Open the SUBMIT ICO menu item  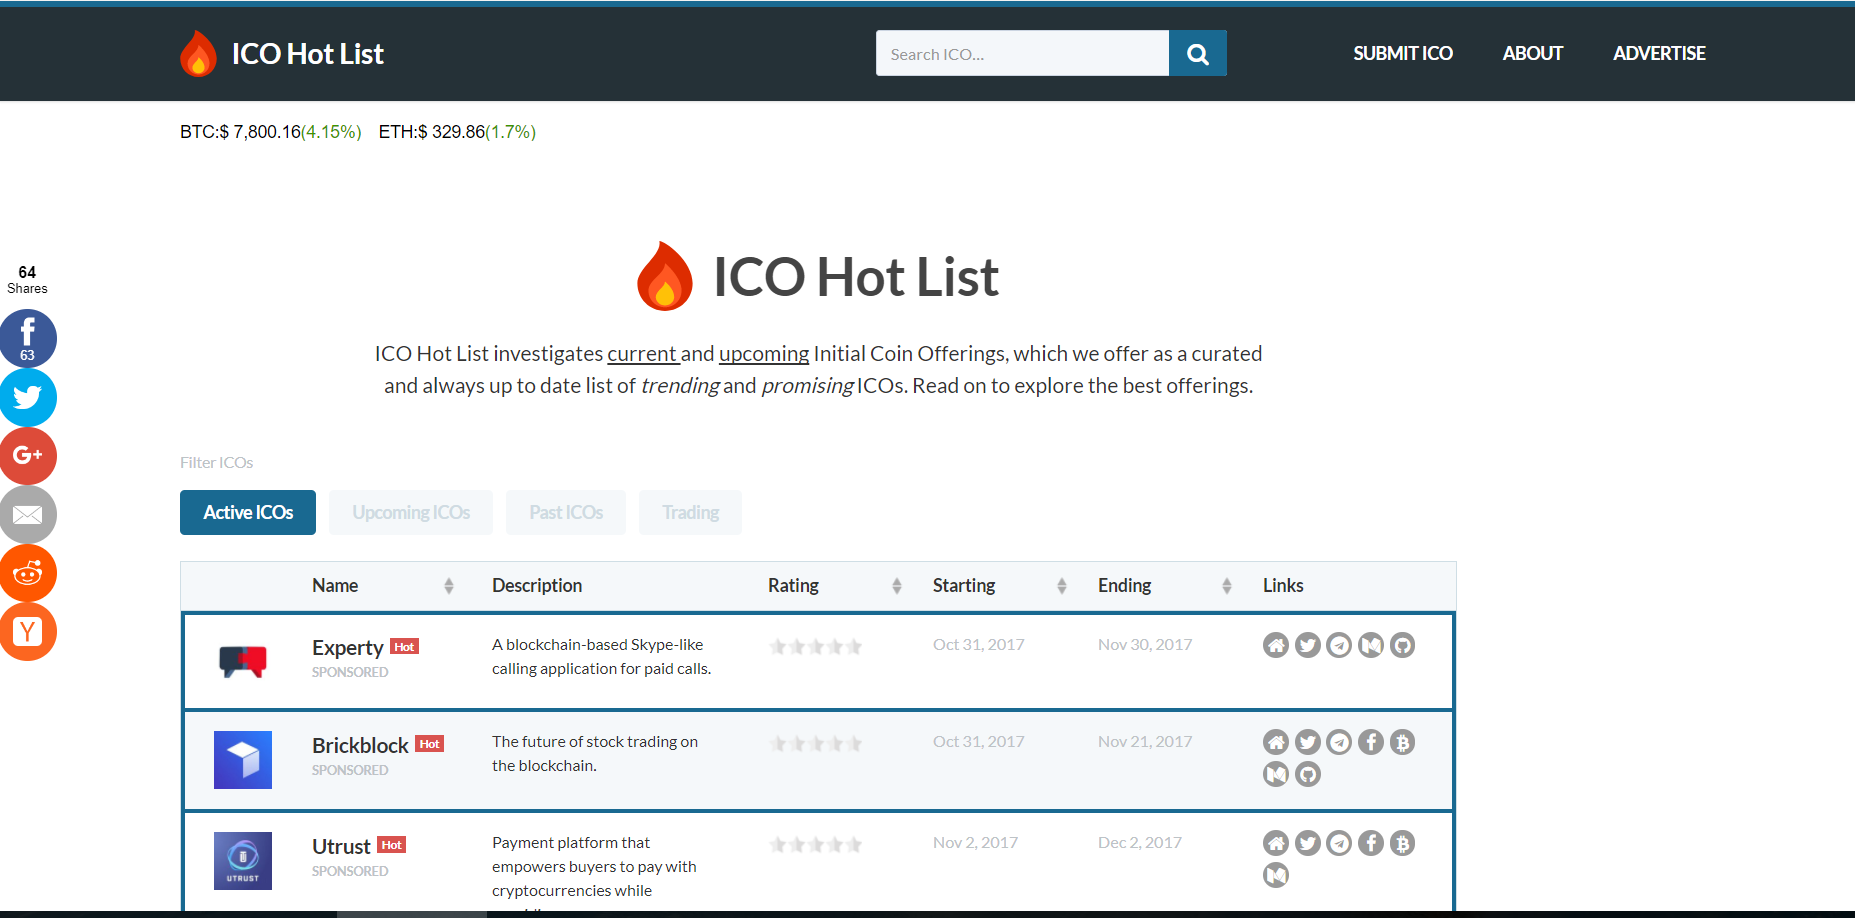click(1403, 53)
